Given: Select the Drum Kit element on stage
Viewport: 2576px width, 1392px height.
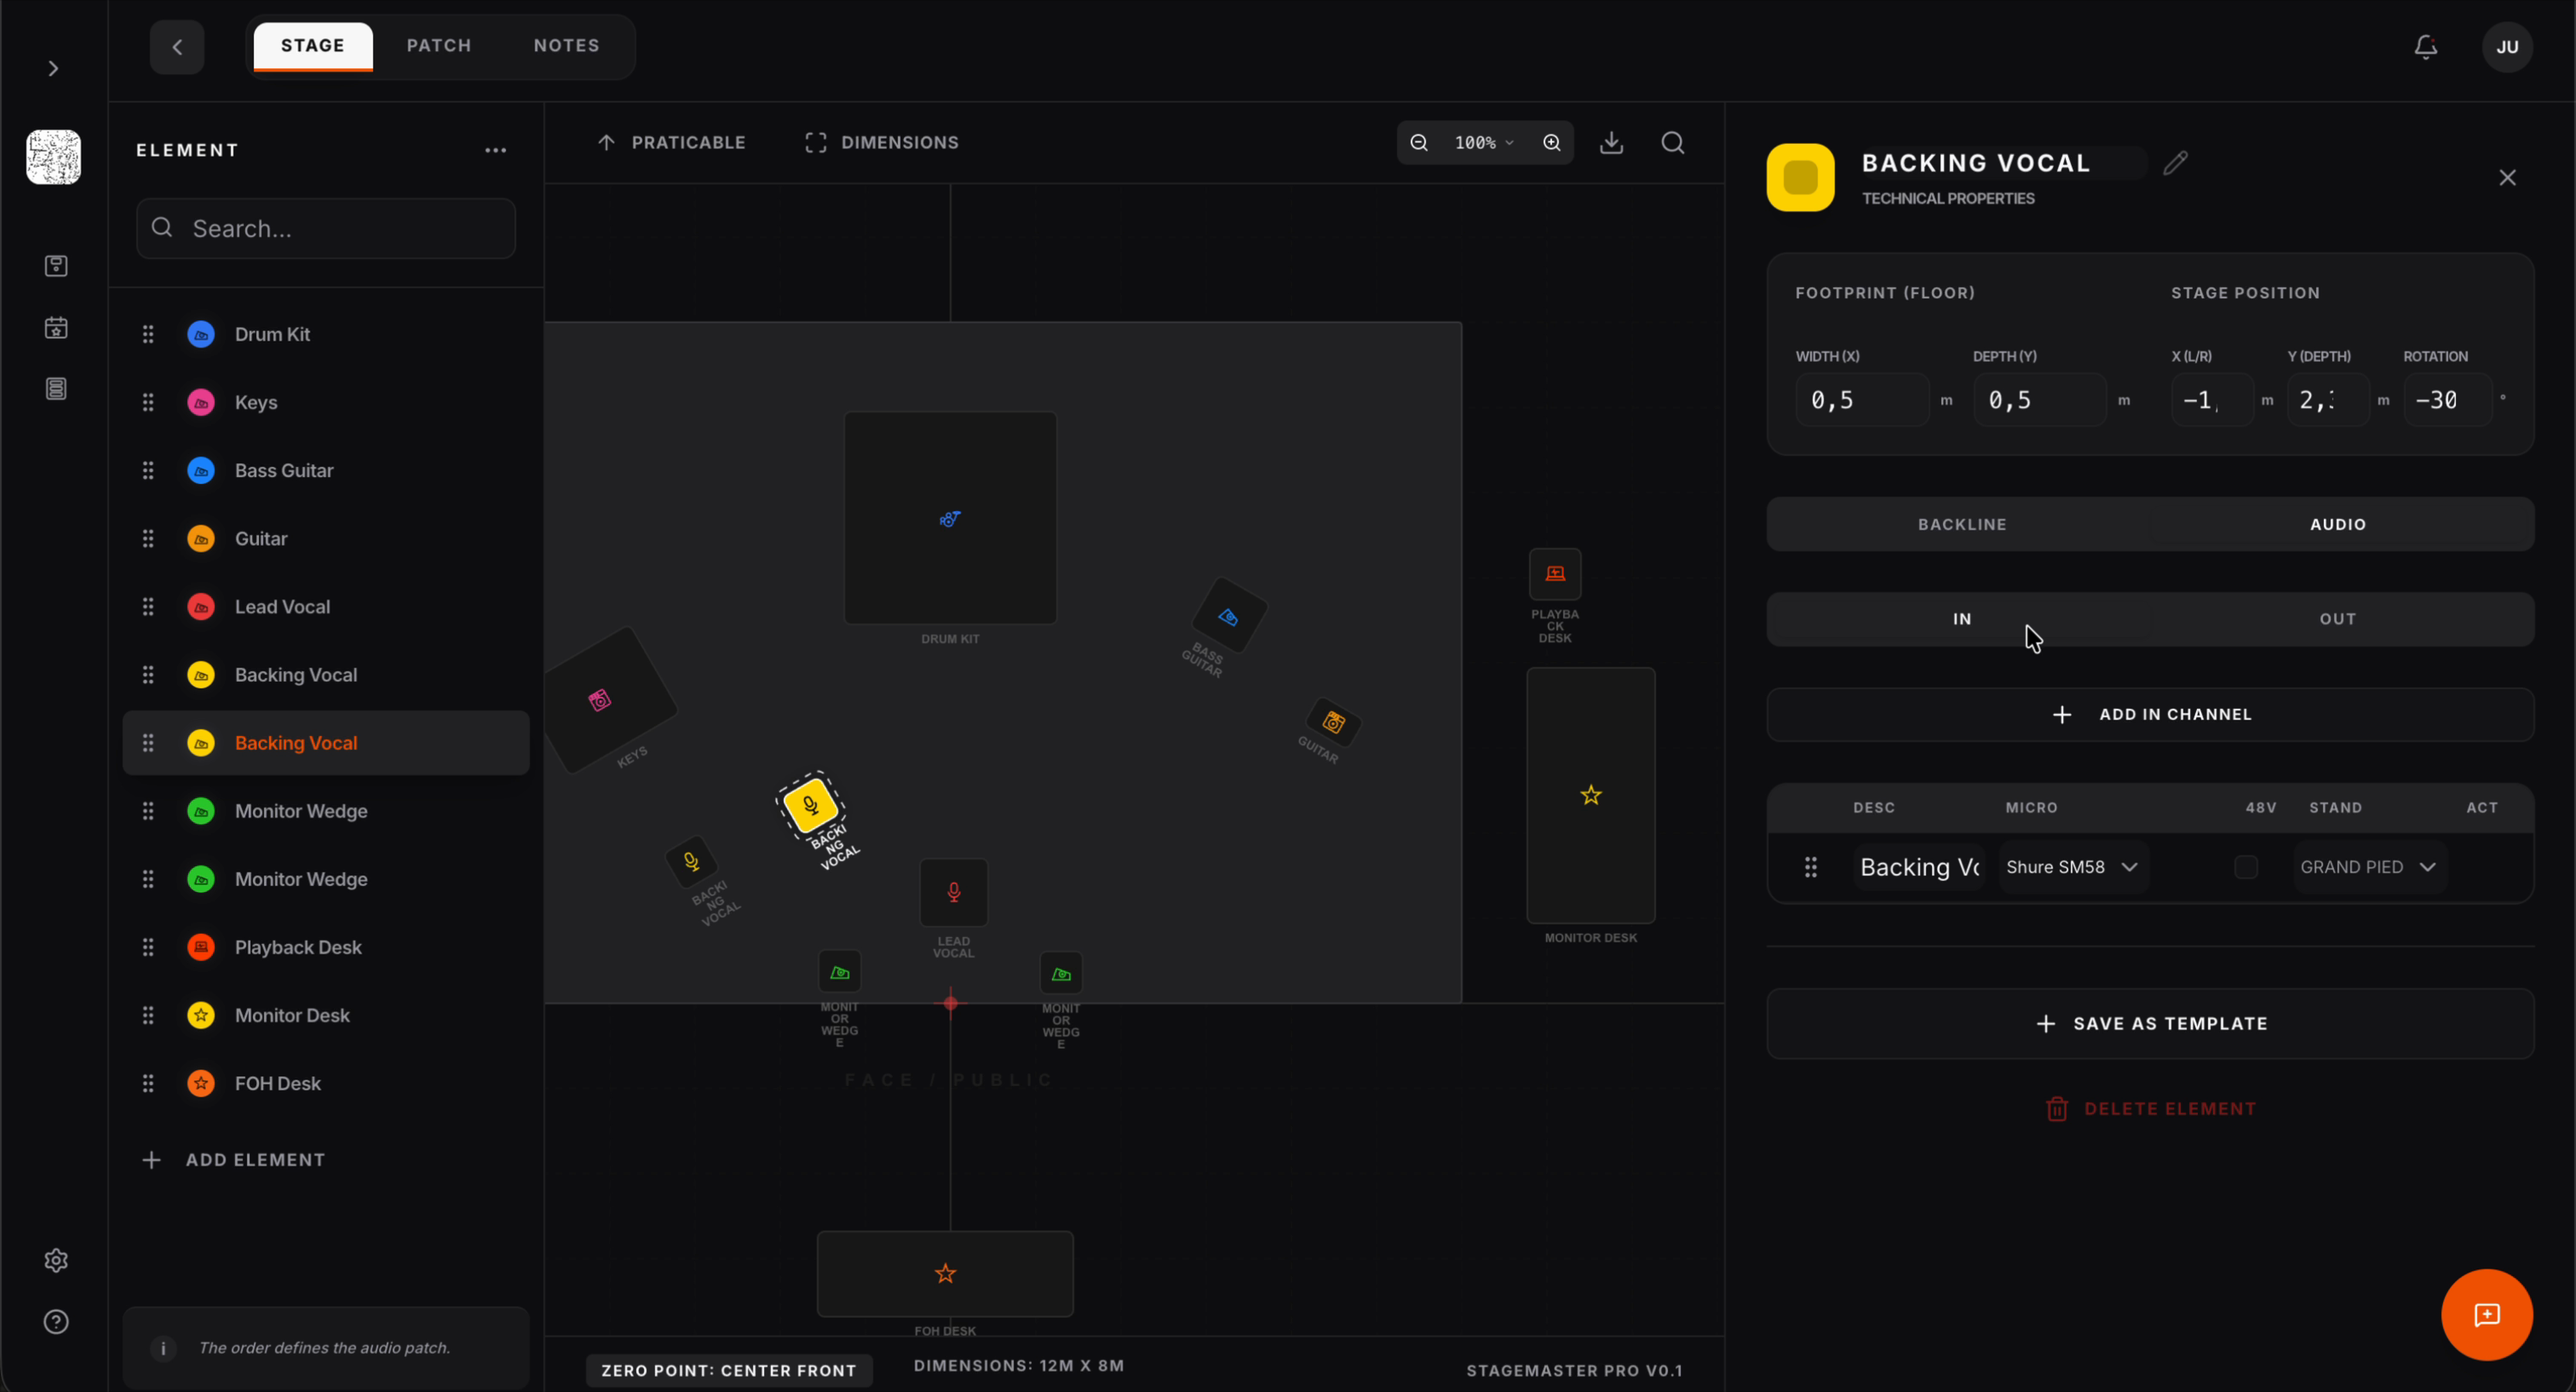Looking at the screenshot, I should point(950,518).
